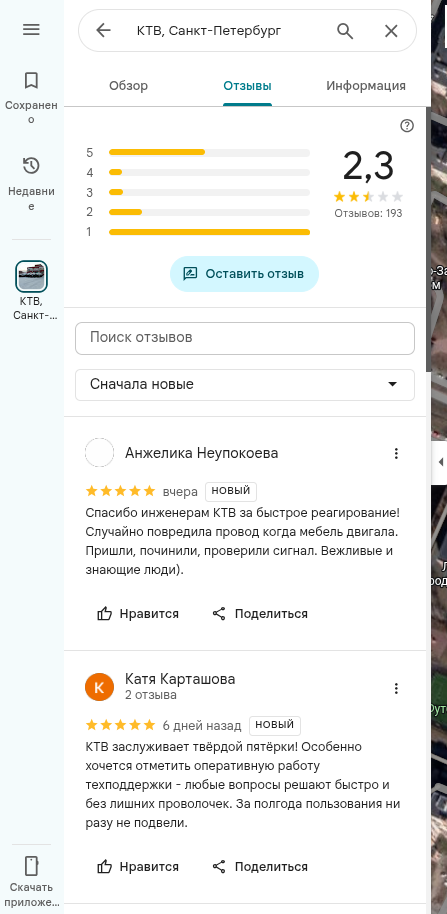This screenshot has height=914, width=447.
Task: Click the side panel vertical scrollbar
Action: (x=428, y=239)
